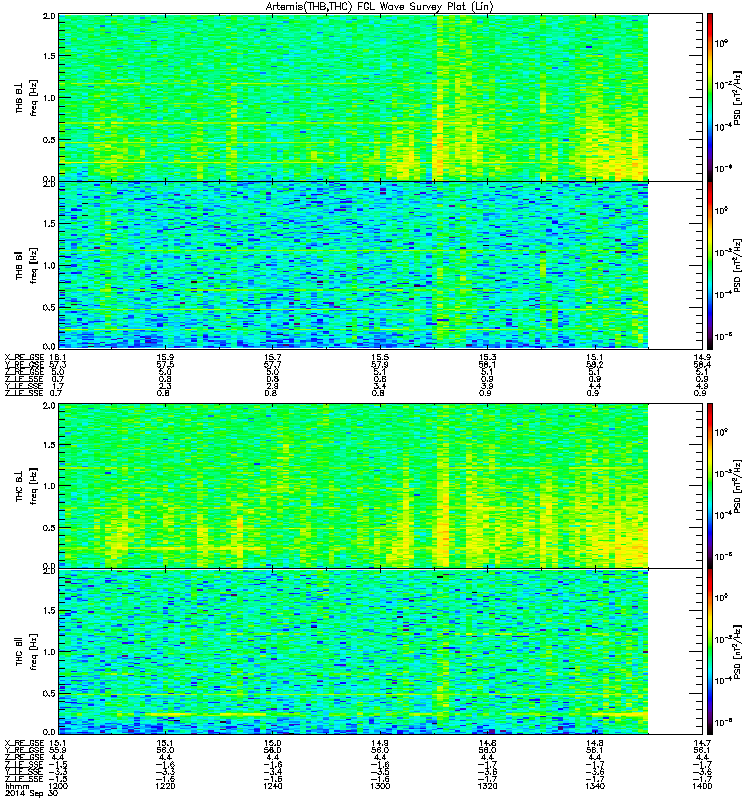Click the 15.7 X_RE_GSE value under THB panels
The height and width of the screenshot is (800, 750).
272,358
